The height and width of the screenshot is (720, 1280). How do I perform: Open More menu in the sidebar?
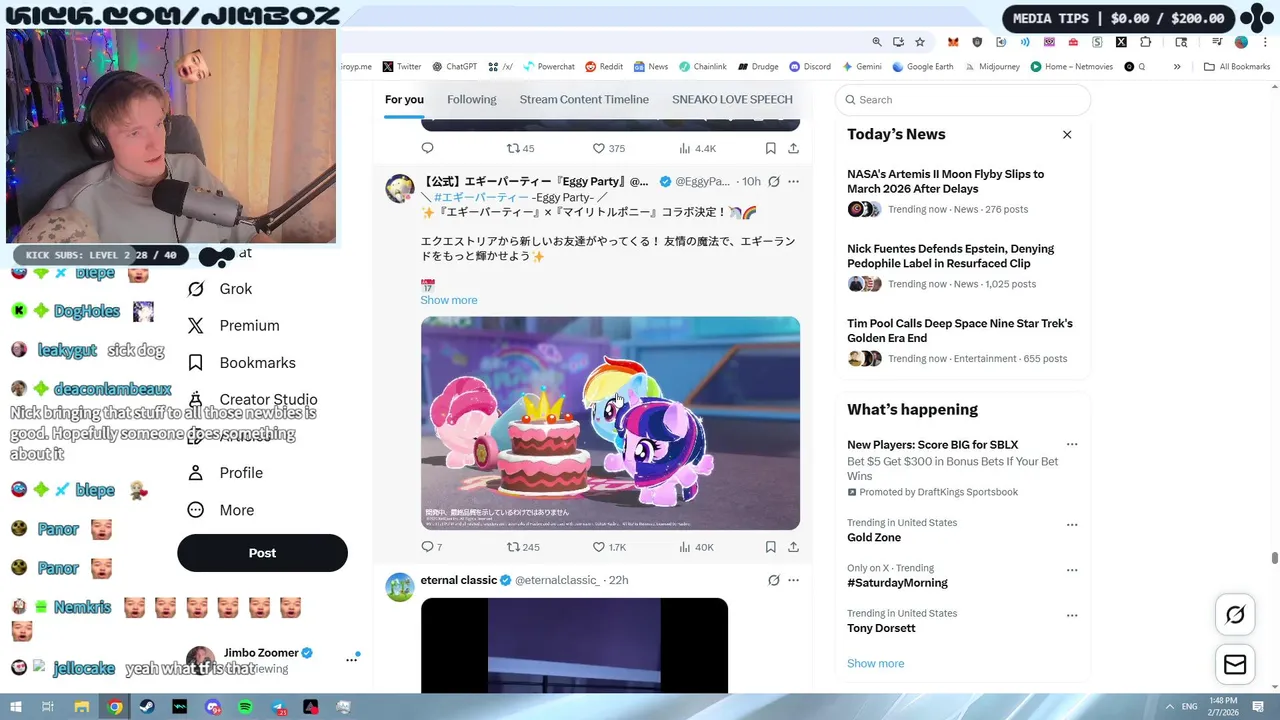(x=221, y=510)
